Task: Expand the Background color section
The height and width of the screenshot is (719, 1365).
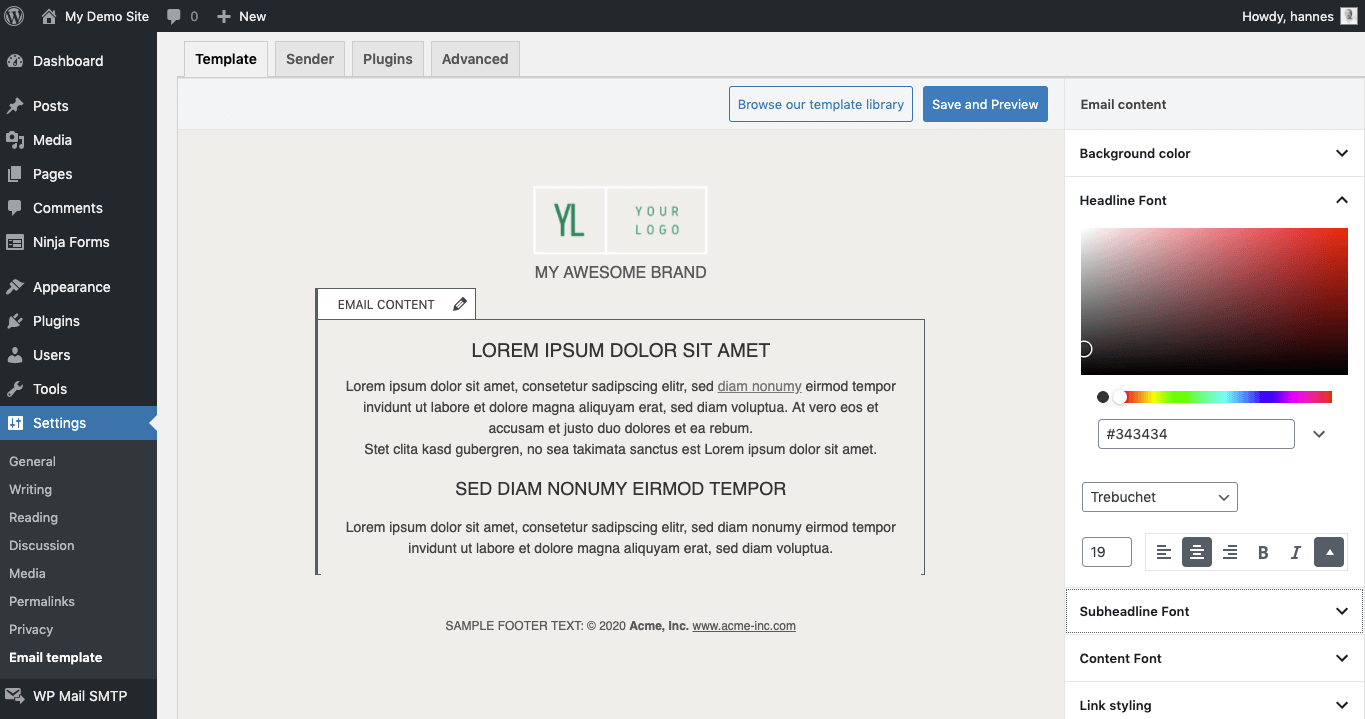Action: click(1214, 153)
